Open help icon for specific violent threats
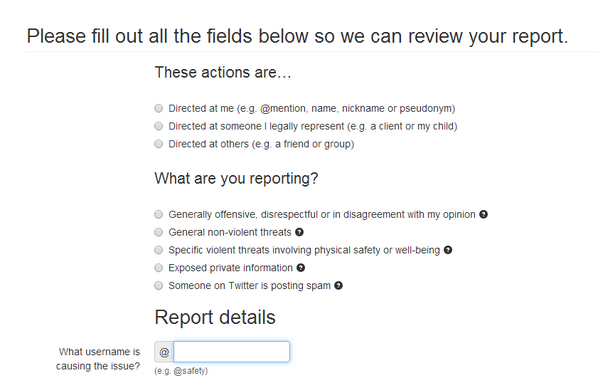The width and height of the screenshot is (598, 383). (x=448, y=250)
